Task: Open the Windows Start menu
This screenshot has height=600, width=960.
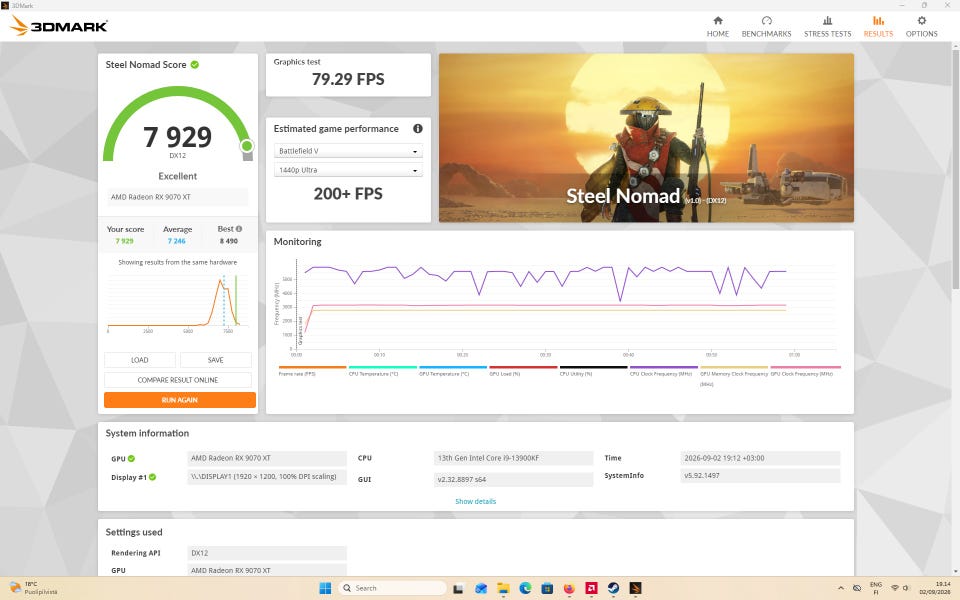Action: (x=325, y=588)
